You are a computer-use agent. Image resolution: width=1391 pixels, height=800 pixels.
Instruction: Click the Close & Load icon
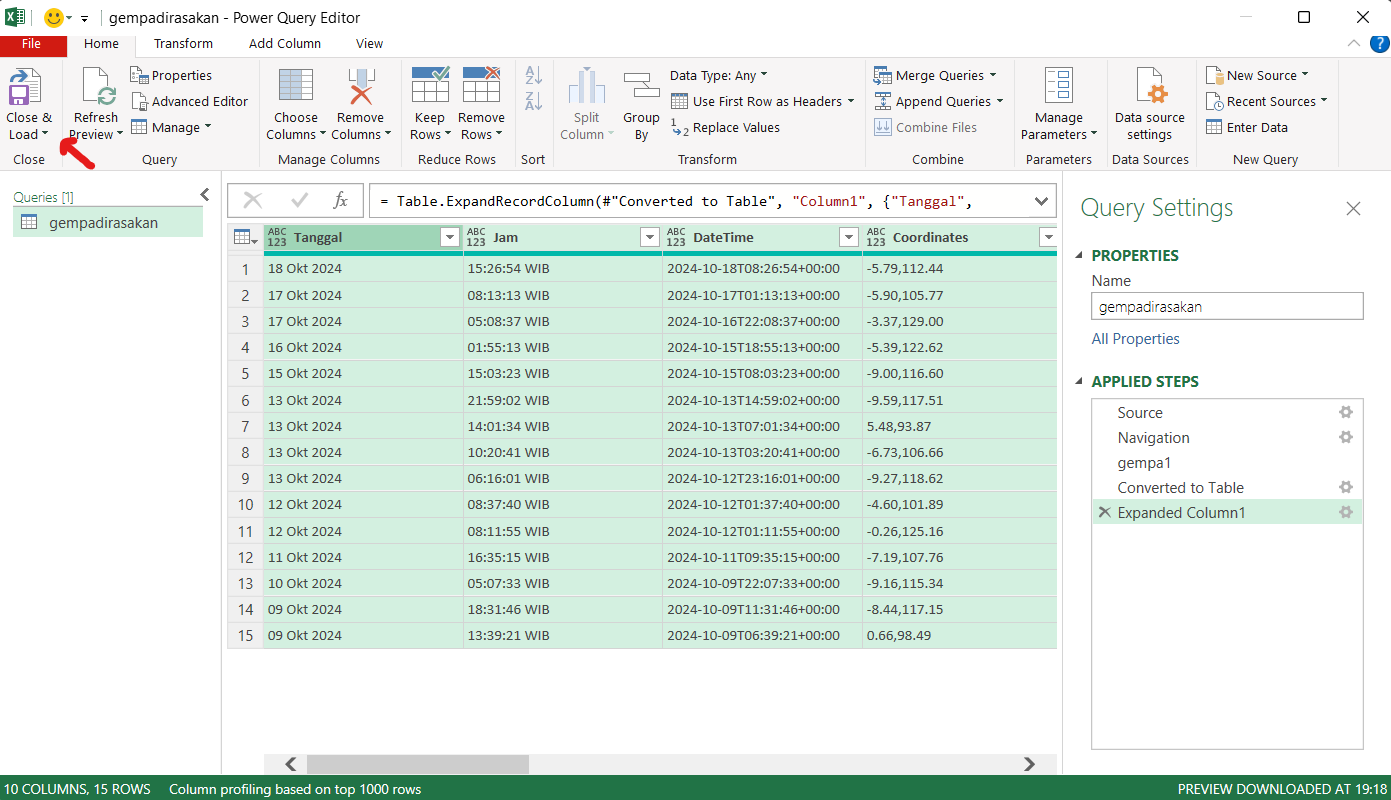click(25, 87)
